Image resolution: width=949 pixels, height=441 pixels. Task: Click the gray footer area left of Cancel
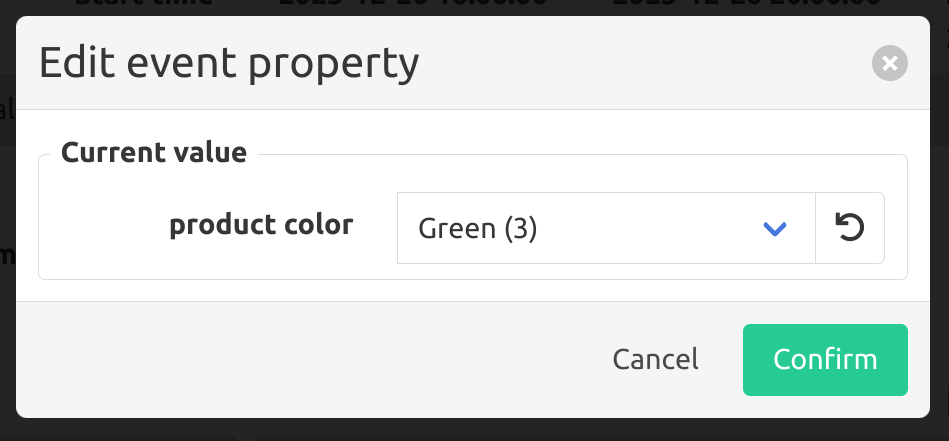tap(303, 360)
